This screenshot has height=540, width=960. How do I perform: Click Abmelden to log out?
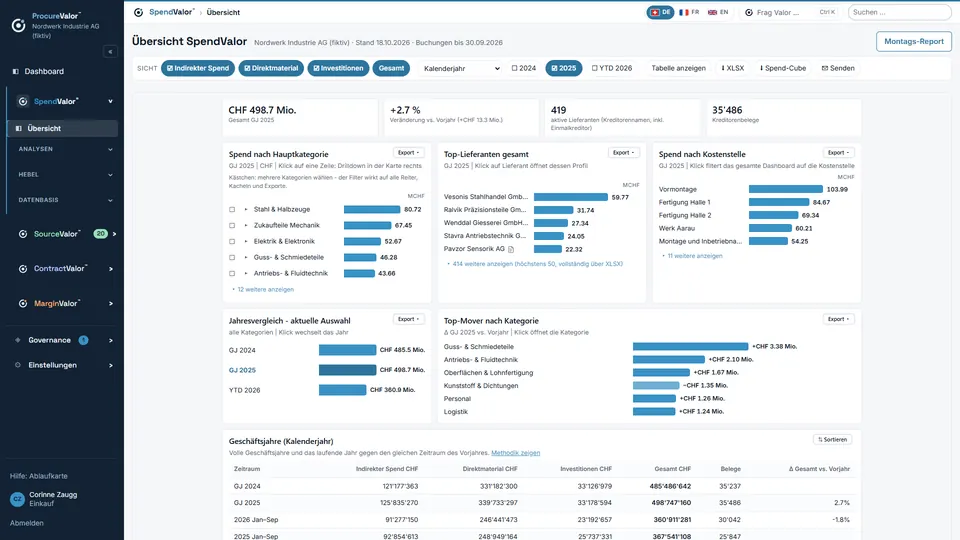tap(27, 523)
